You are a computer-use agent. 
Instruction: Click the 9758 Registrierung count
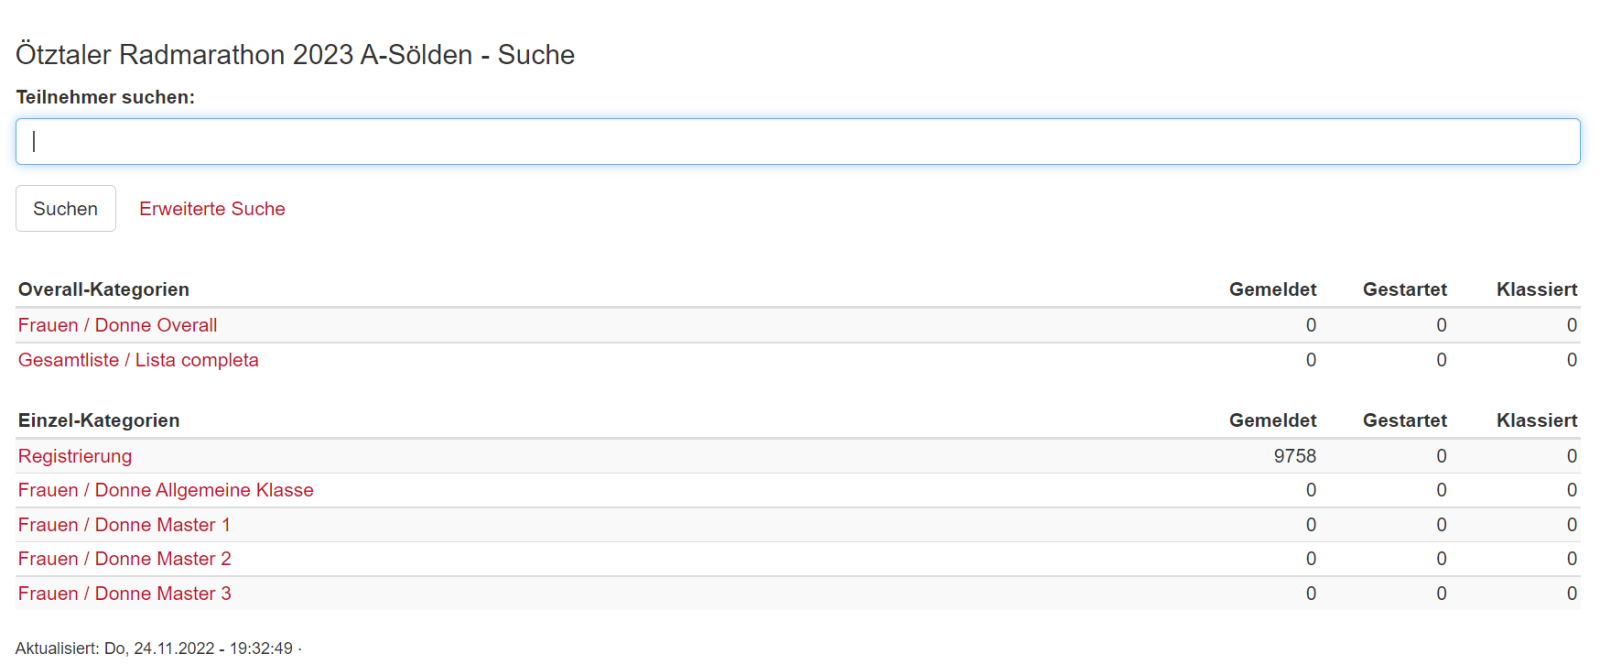click(1294, 456)
